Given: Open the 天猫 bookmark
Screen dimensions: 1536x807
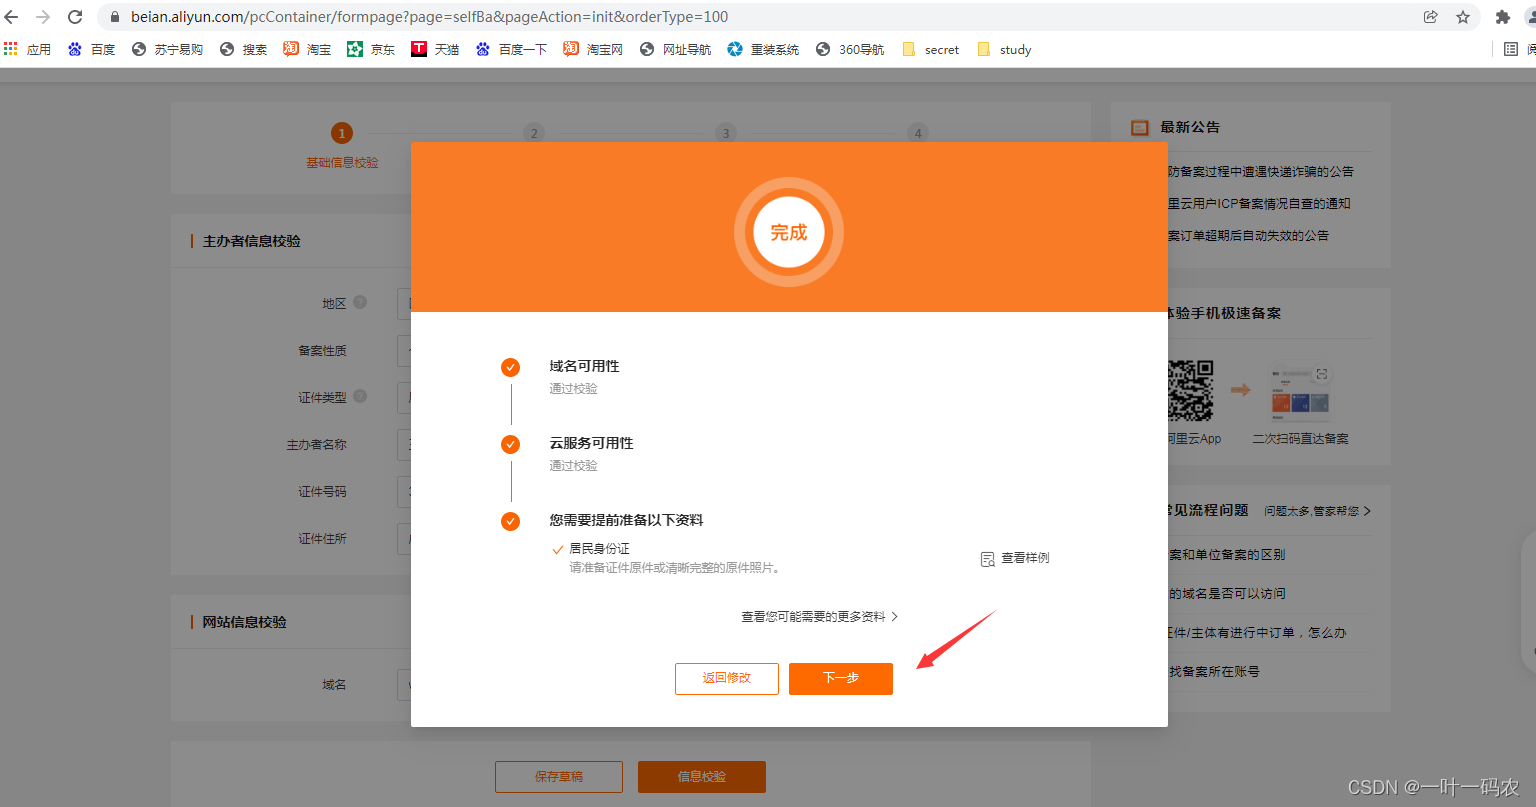Looking at the screenshot, I should pyautogui.click(x=435, y=49).
